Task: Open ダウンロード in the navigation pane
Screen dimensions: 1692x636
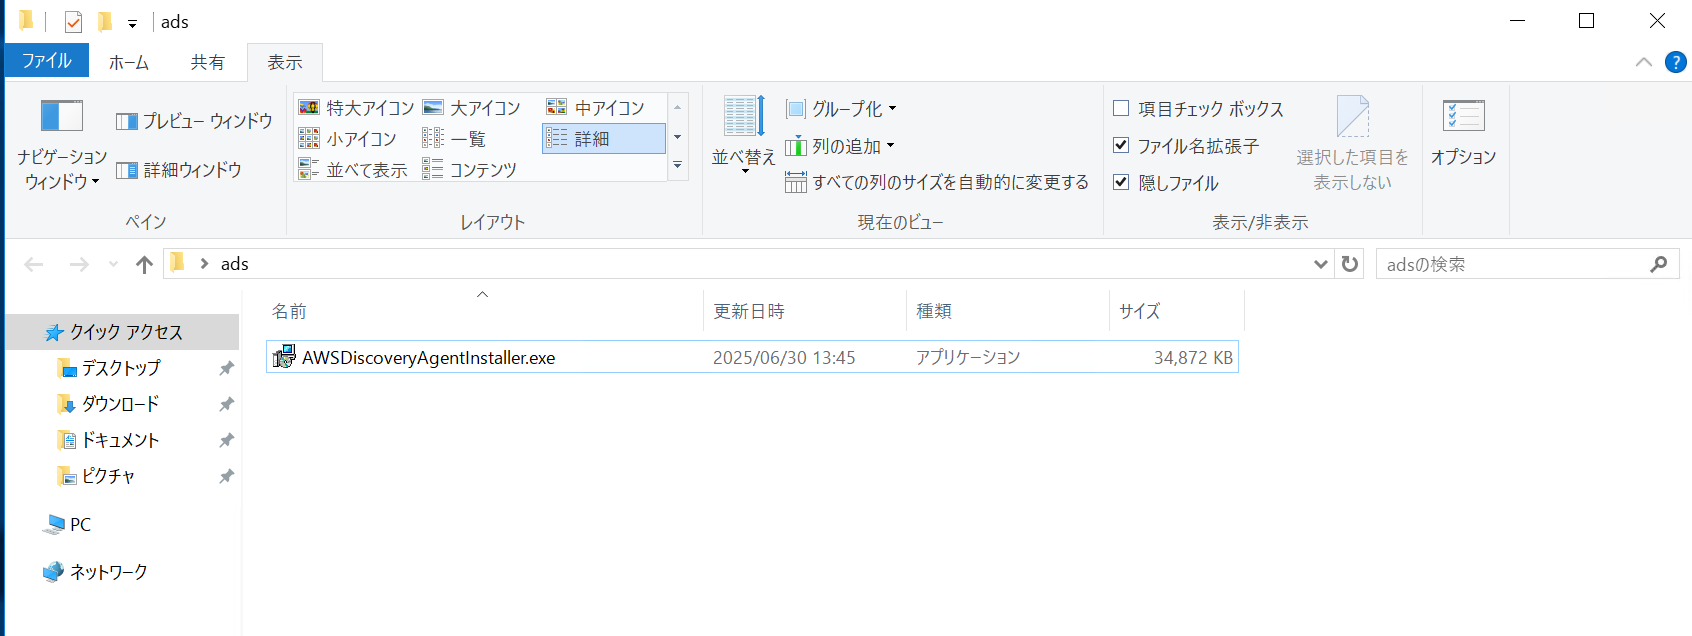Action: (x=120, y=404)
